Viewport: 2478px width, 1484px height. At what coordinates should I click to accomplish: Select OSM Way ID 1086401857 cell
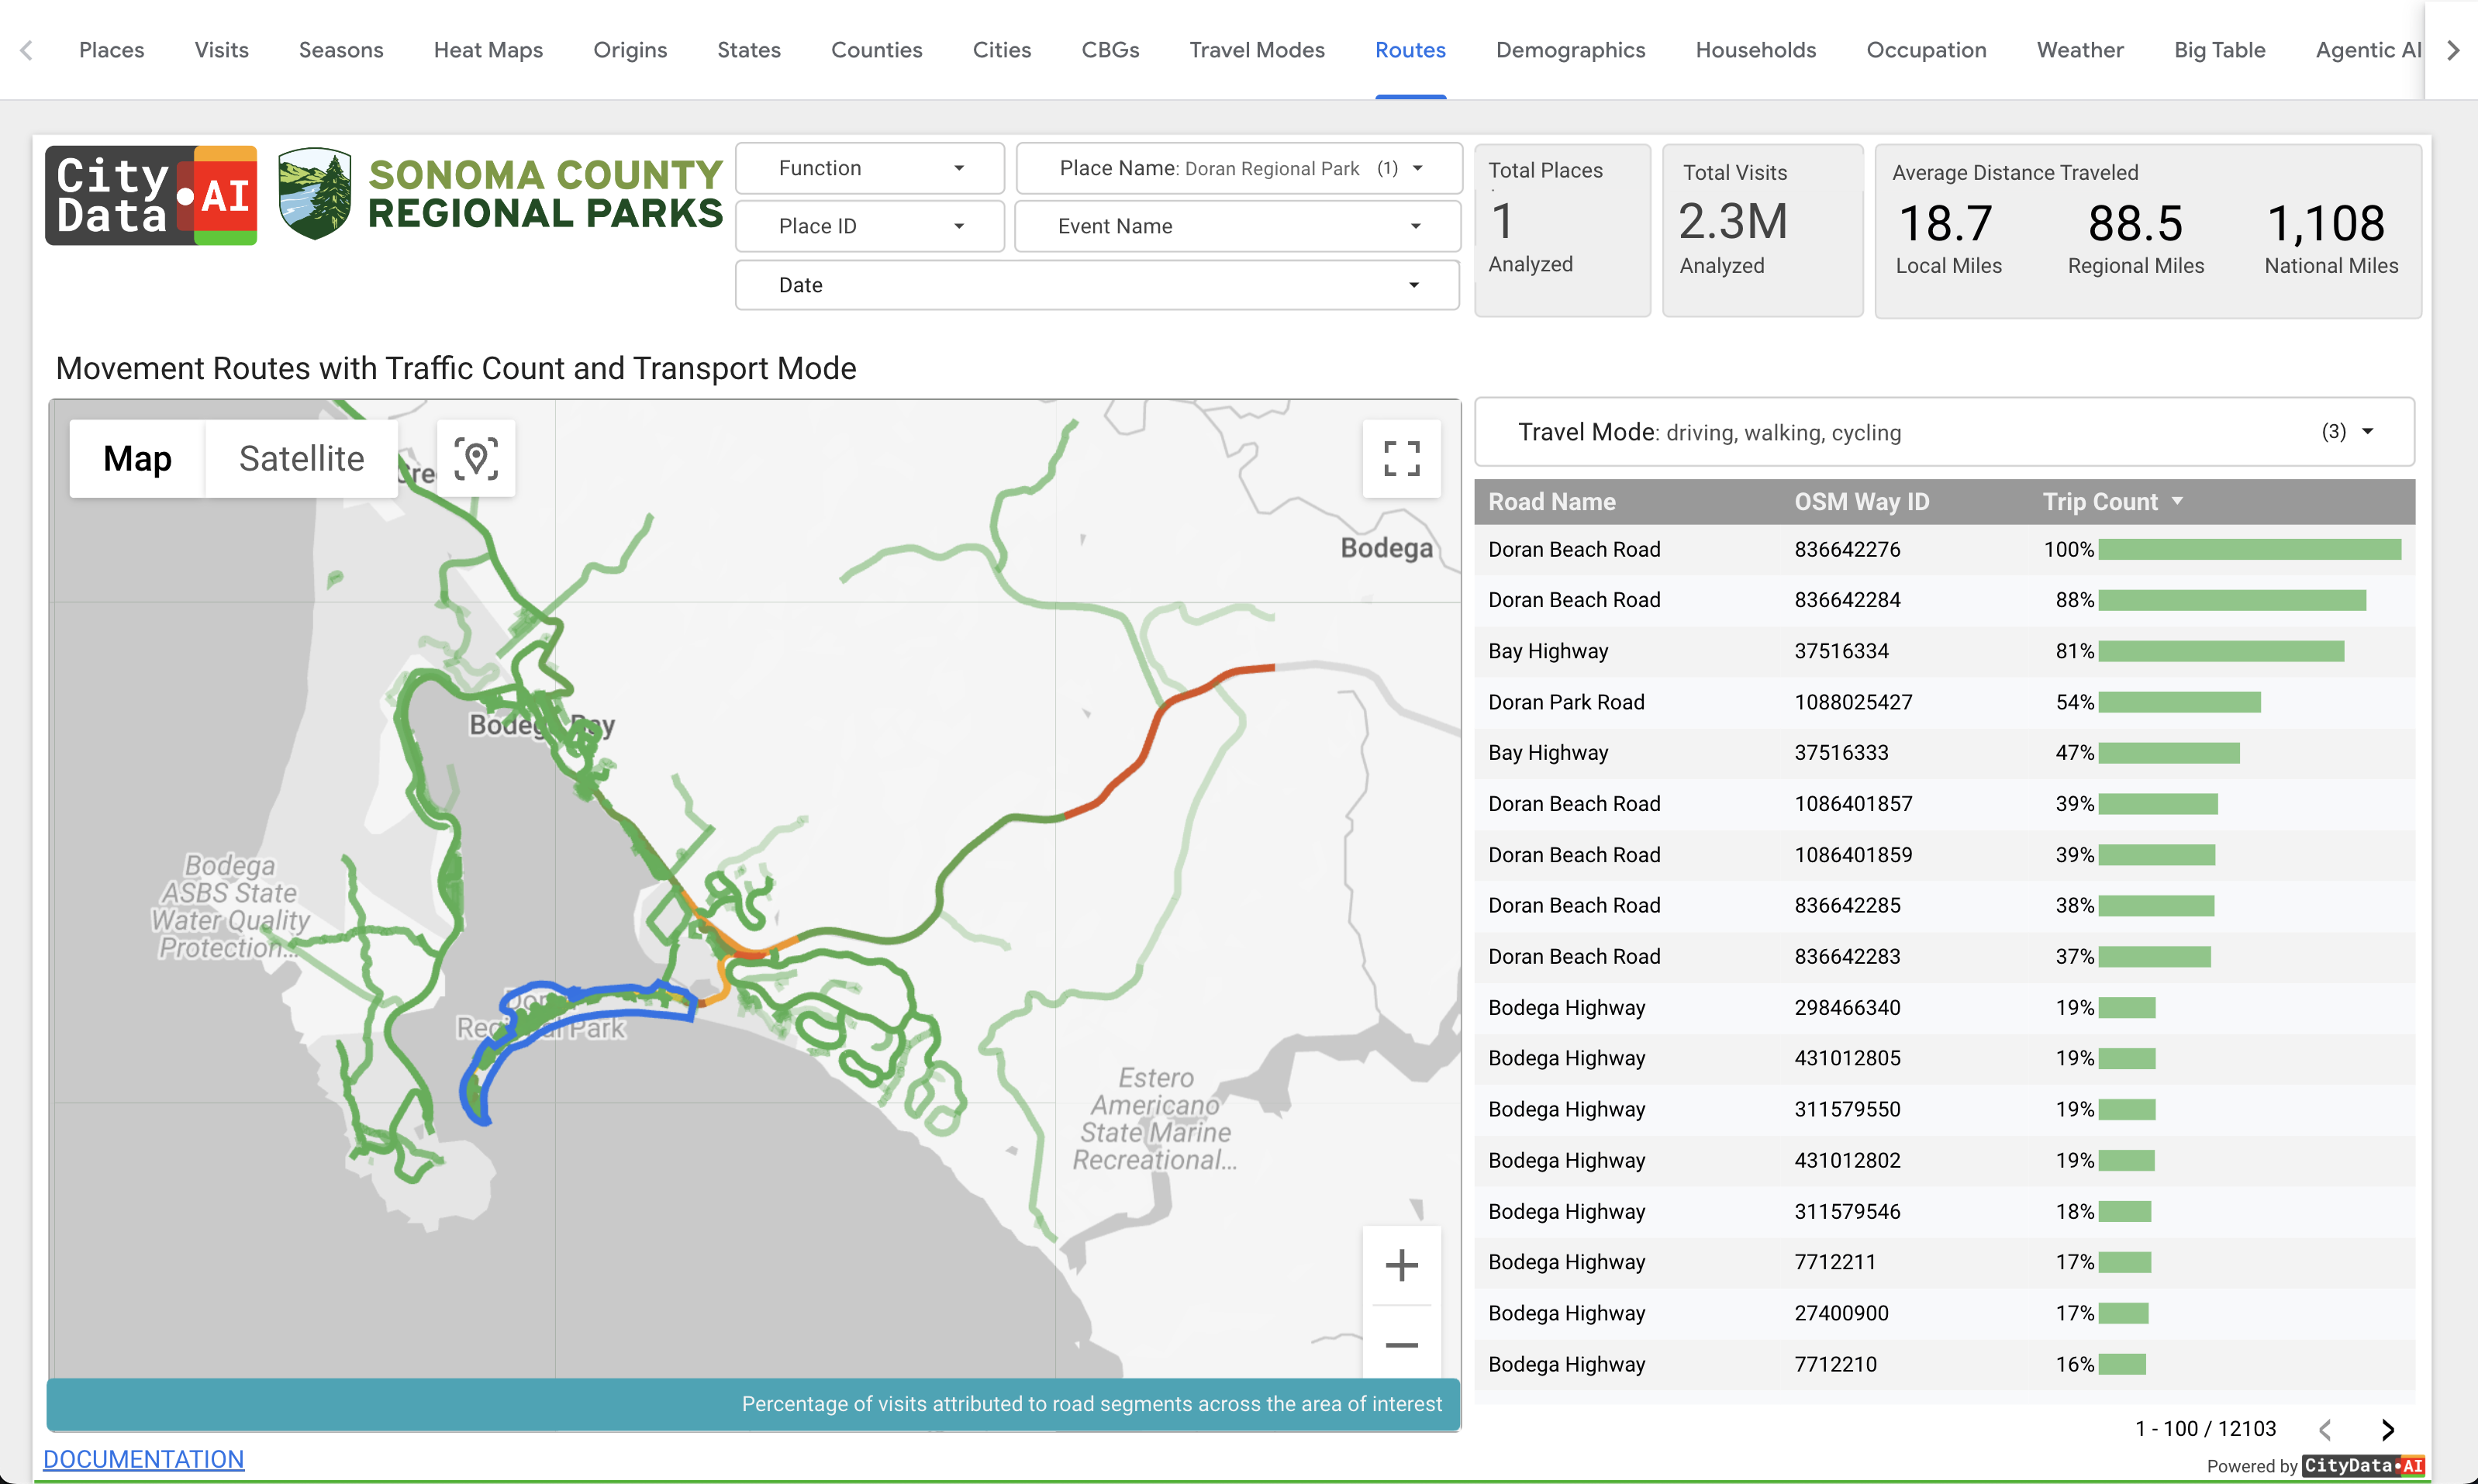click(x=1853, y=804)
